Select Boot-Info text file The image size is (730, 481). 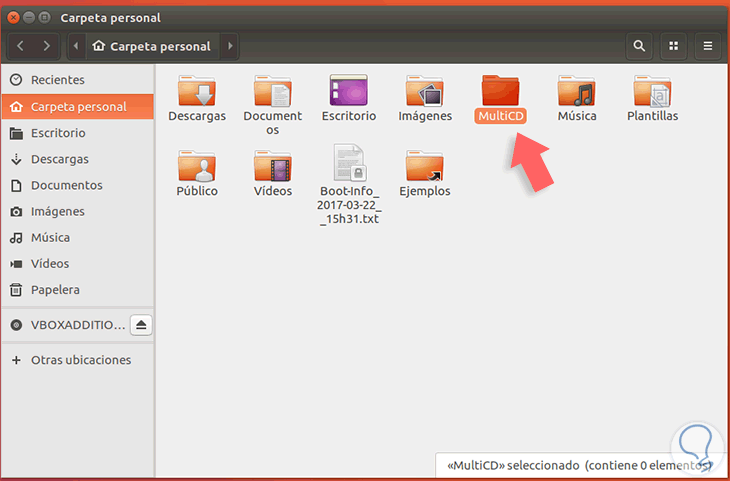coord(349,185)
